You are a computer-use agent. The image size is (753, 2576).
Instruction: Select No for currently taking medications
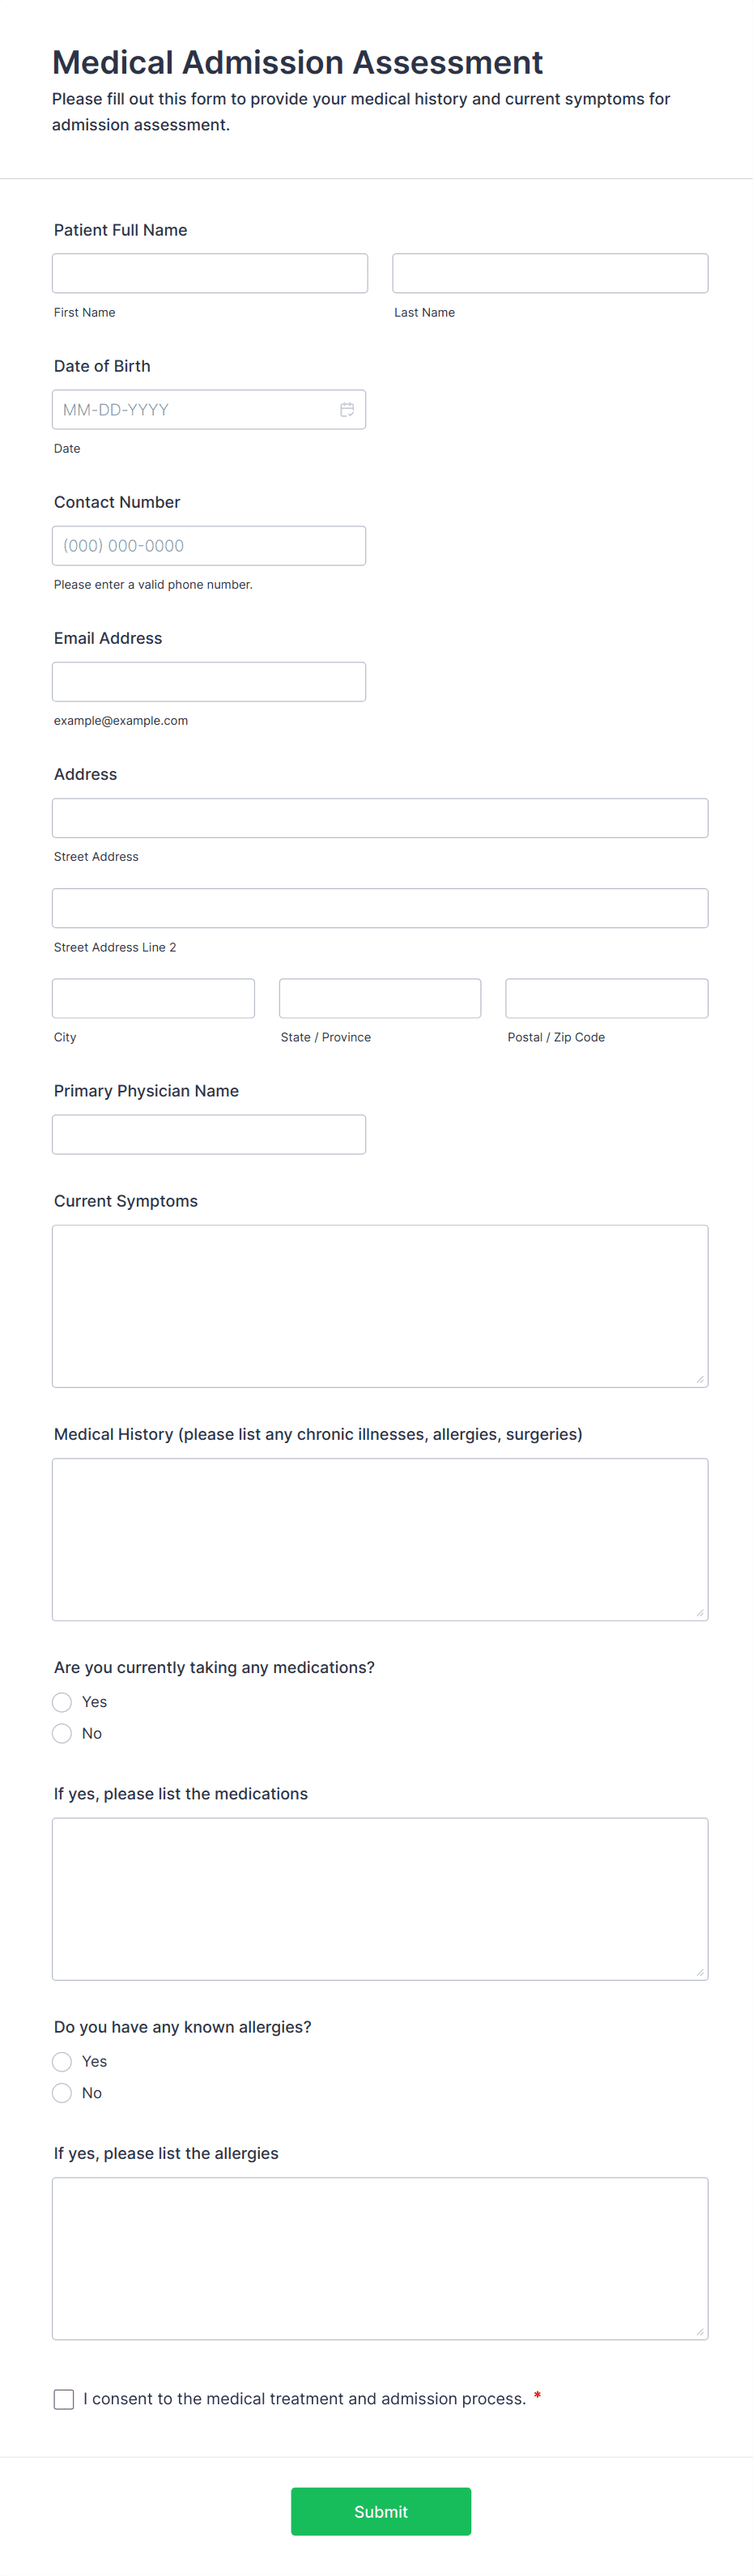(61, 1733)
